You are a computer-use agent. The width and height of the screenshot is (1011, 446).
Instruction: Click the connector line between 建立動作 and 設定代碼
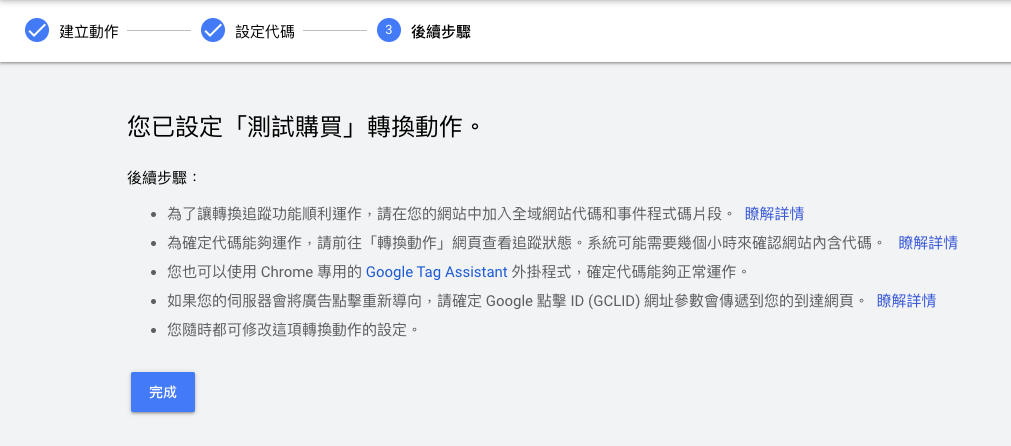158,31
